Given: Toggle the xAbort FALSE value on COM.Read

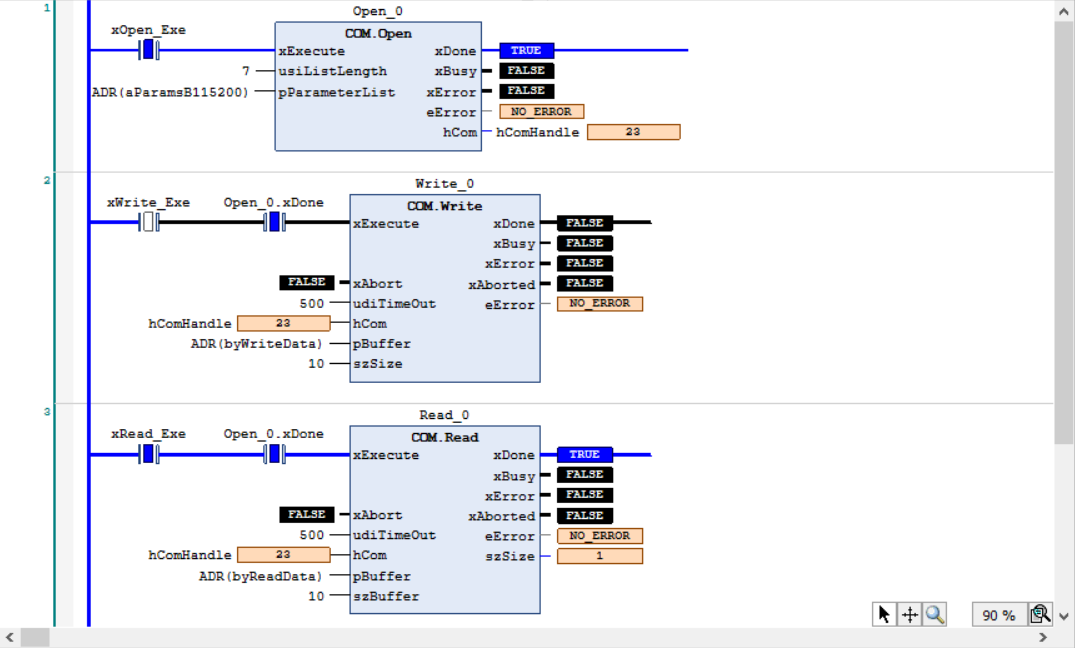Looking at the screenshot, I should (x=306, y=514).
